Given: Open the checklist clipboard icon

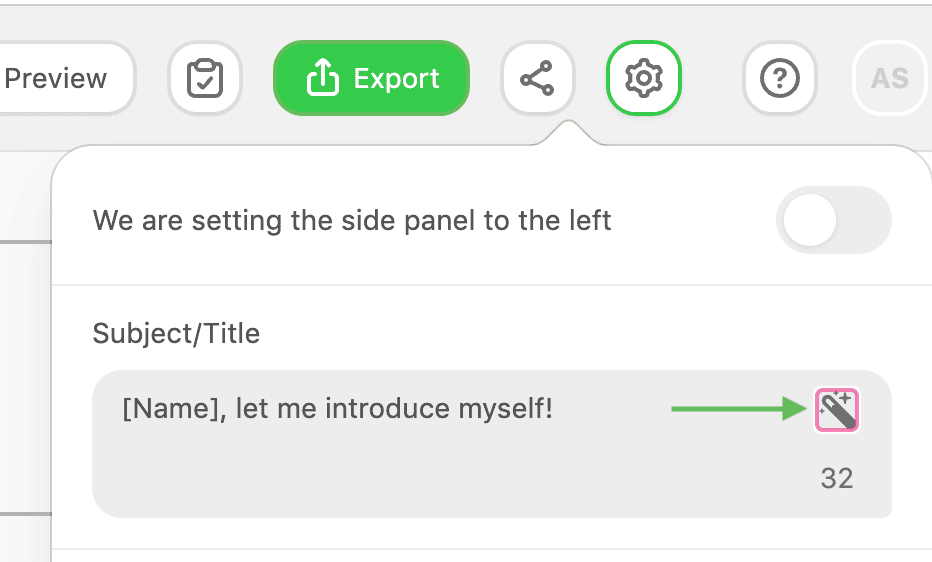Looking at the screenshot, I should tap(205, 78).
